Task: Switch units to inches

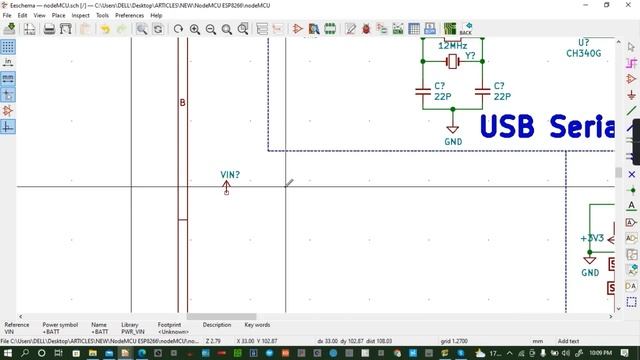Action: click(8, 62)
